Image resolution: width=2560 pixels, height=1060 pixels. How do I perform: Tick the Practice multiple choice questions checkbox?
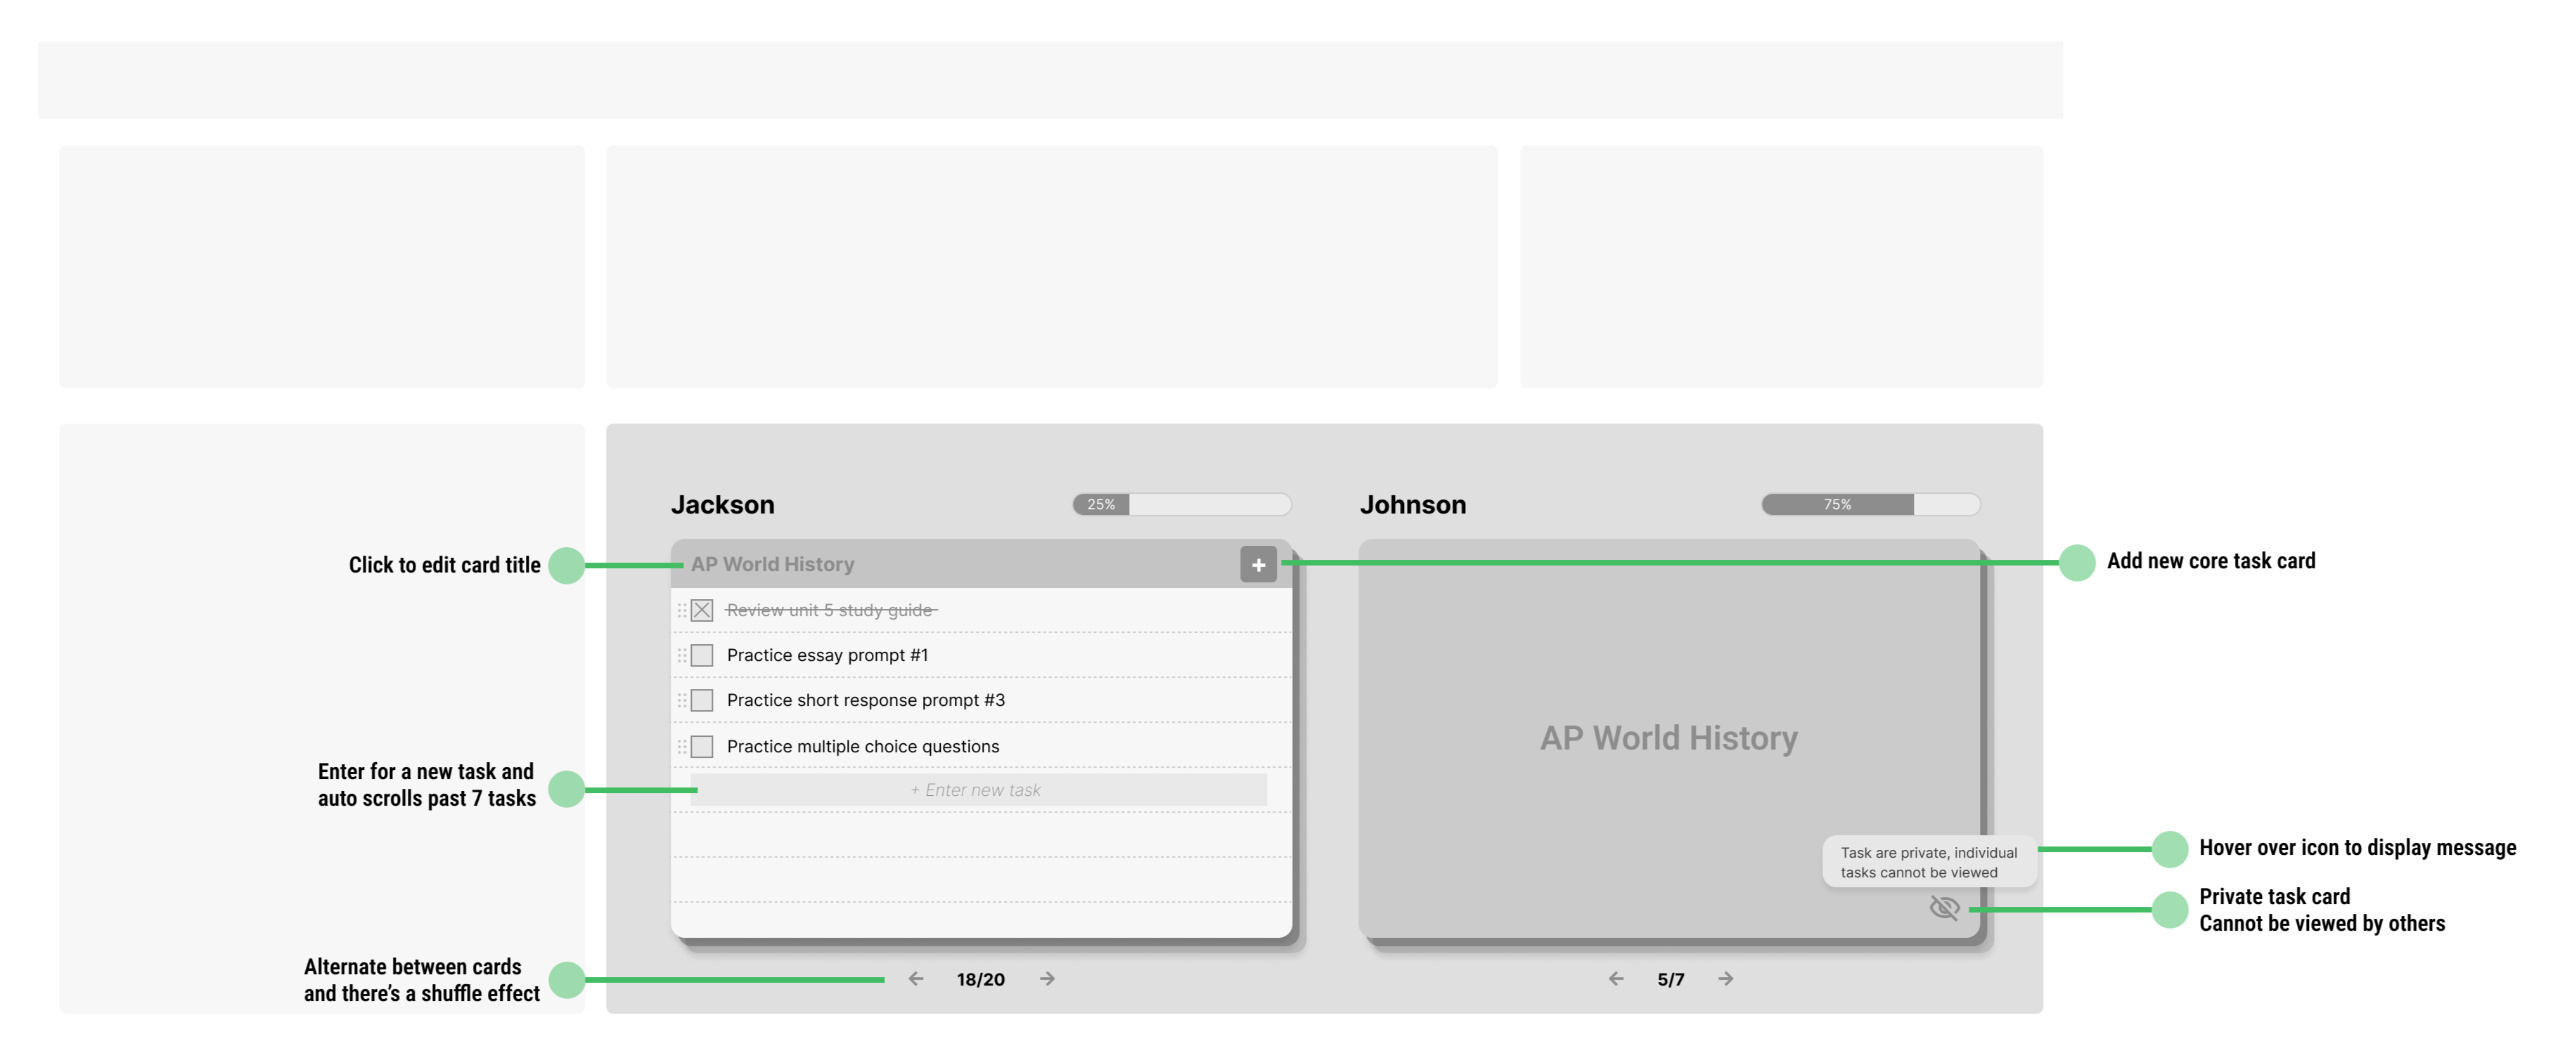[702, 747]
